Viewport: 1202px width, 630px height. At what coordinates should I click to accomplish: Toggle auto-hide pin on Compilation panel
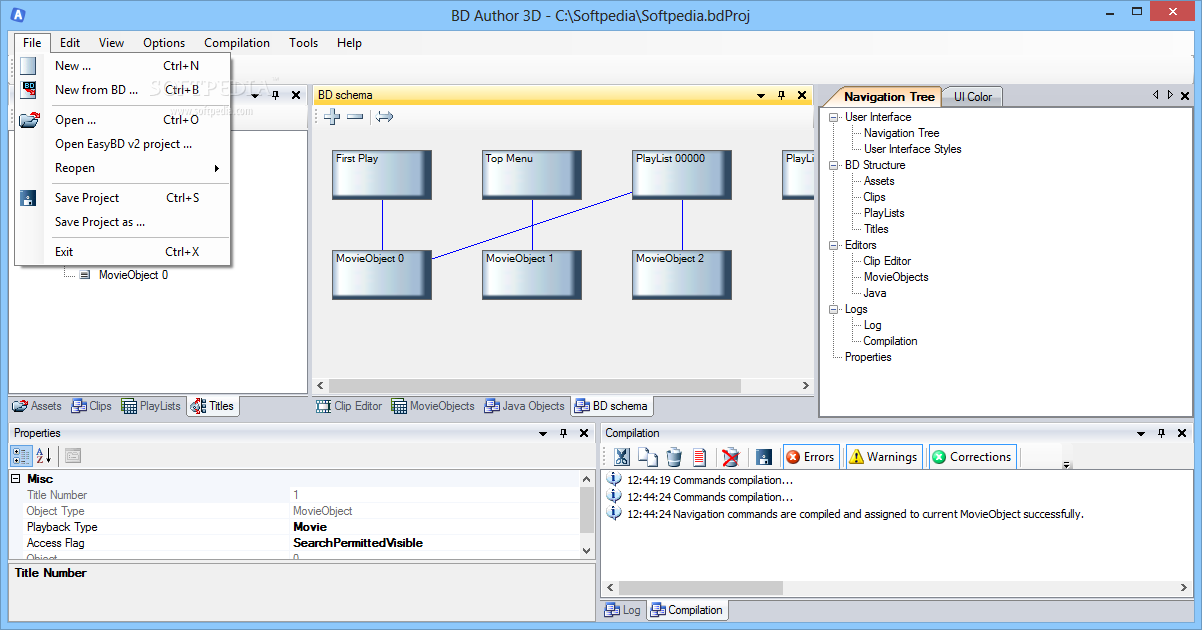(x=1161, y=433)
